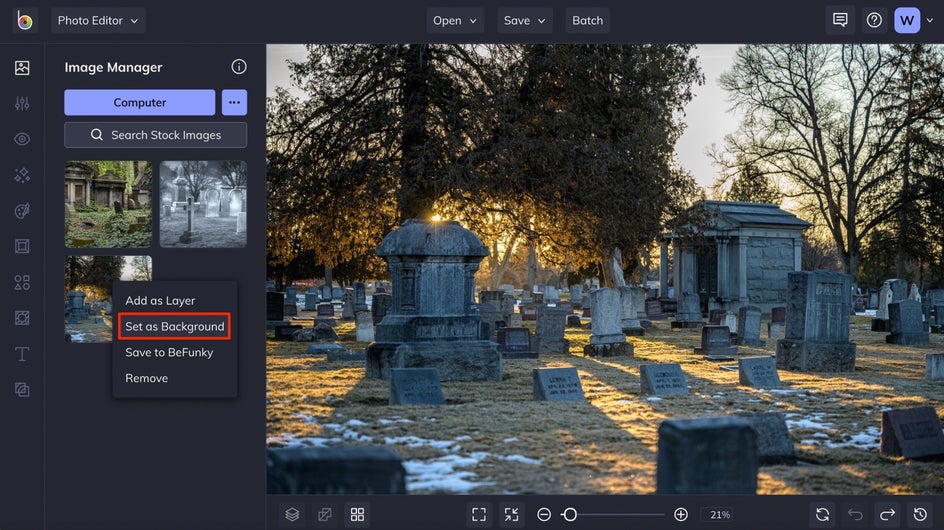This screenshot has height=530, width=944.
Task: Undo the last action
Action: click(855, 514)
